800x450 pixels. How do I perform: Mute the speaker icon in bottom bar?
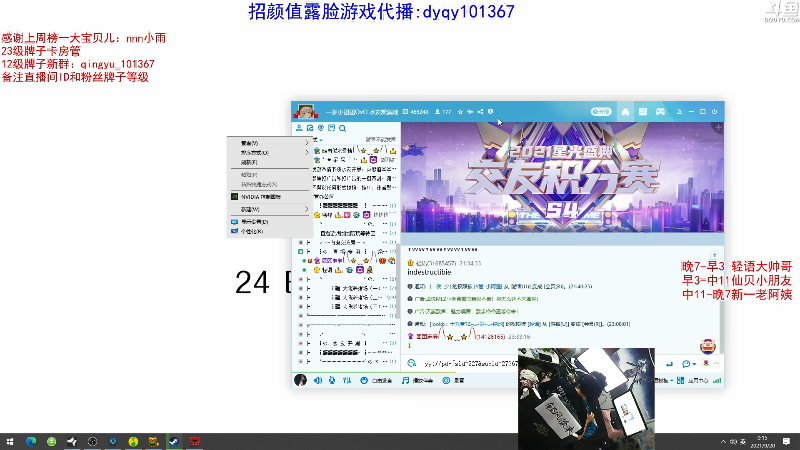point(318,381)
